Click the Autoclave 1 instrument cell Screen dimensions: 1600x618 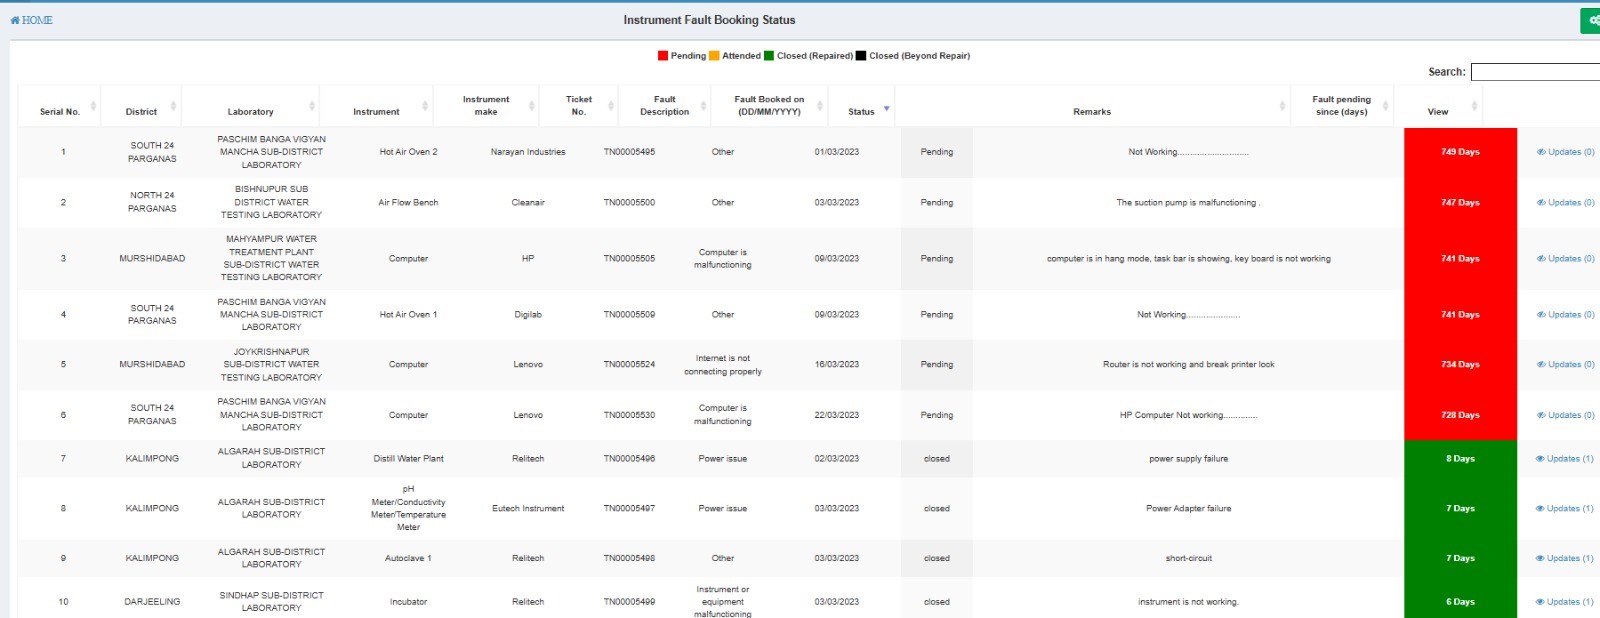(408, 558)
